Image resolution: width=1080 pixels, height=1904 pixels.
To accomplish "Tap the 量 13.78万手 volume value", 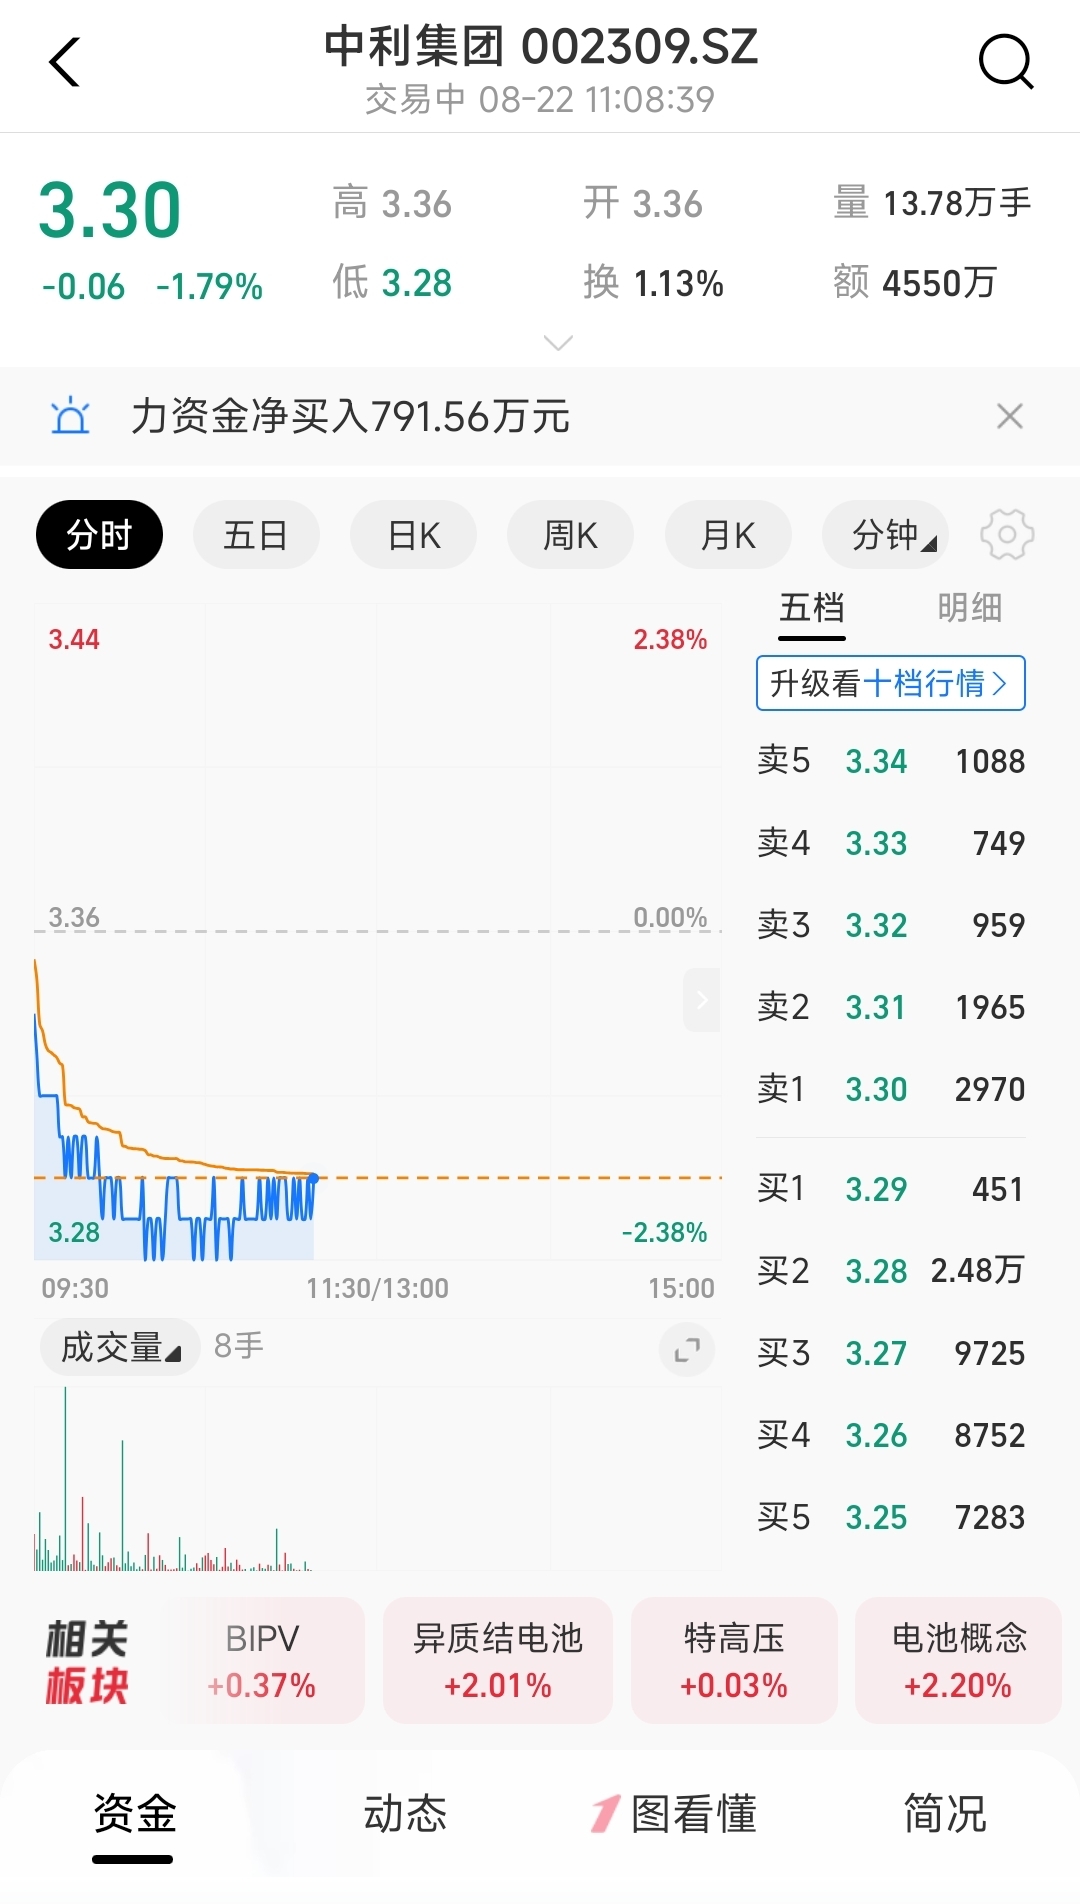I will pos(932,203).
